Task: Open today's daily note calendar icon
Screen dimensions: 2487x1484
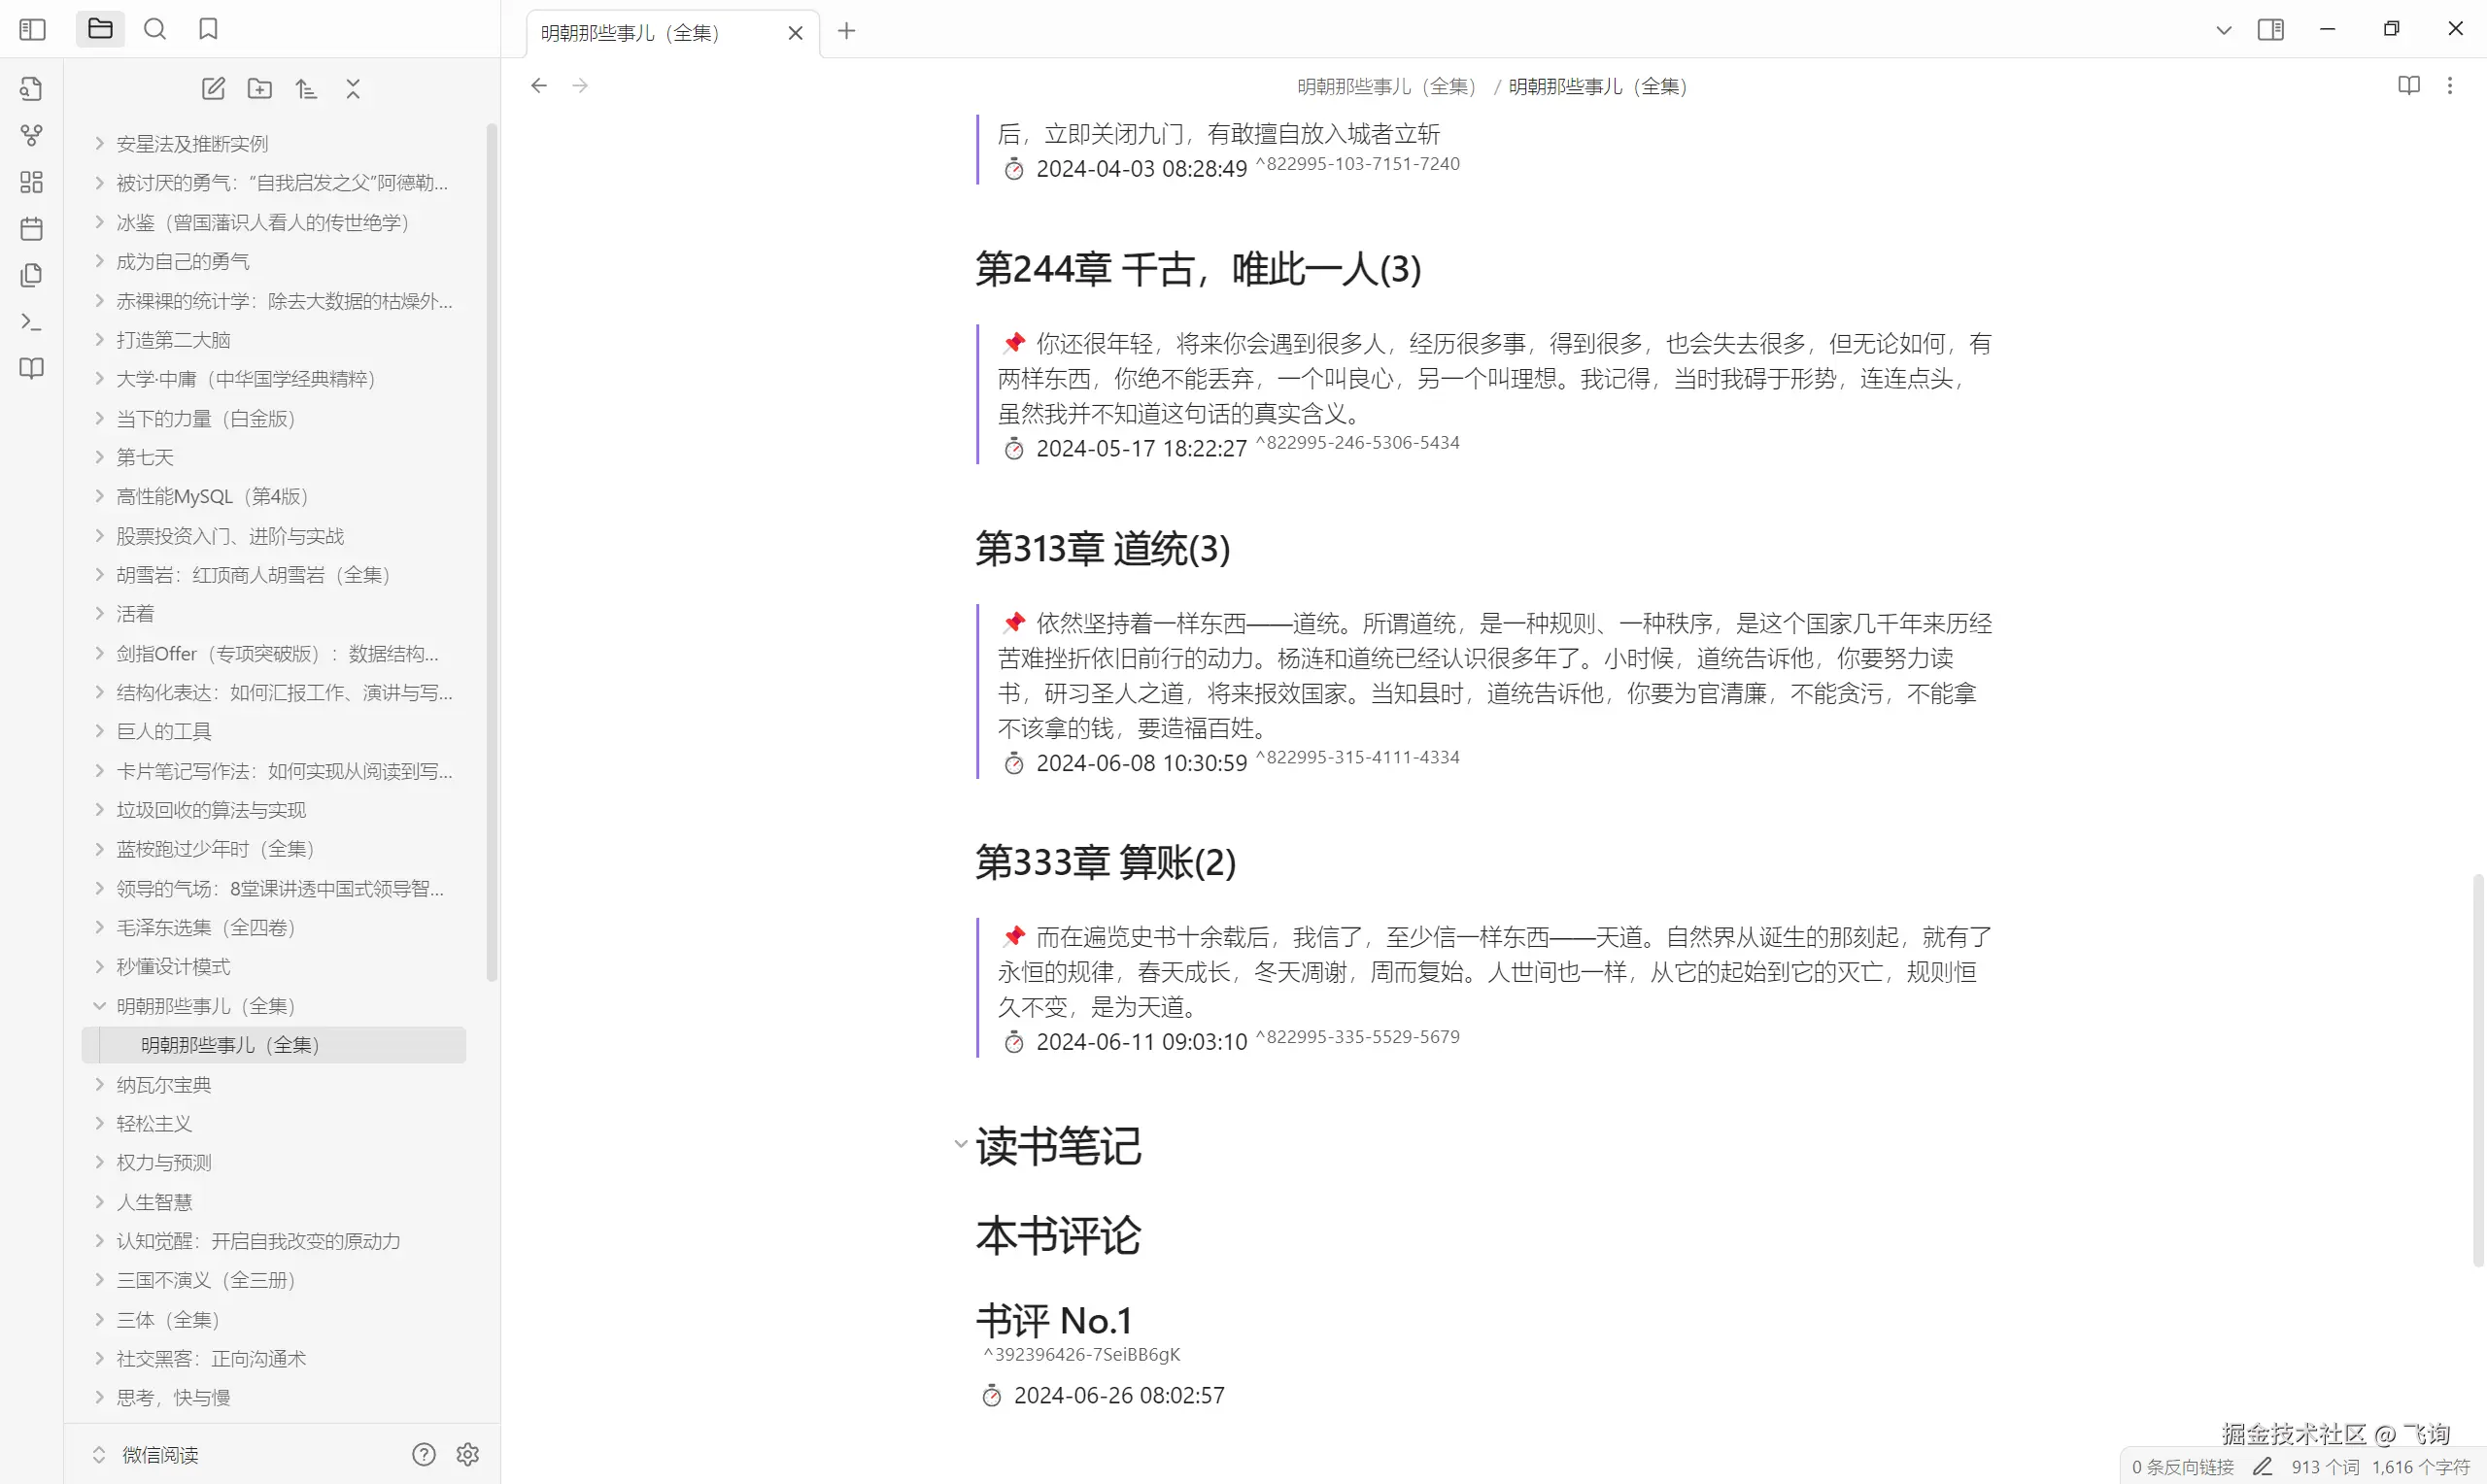Action: coord(32,229)
